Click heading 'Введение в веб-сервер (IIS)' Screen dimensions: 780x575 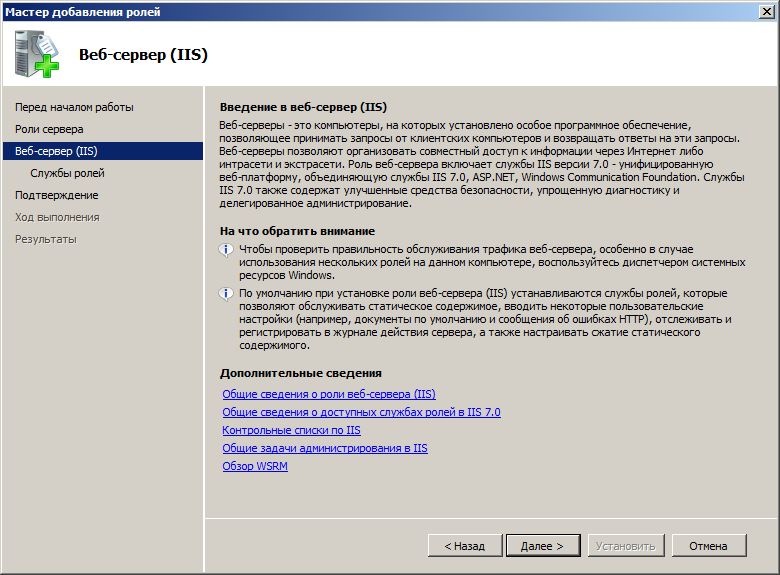click(303, 107)
